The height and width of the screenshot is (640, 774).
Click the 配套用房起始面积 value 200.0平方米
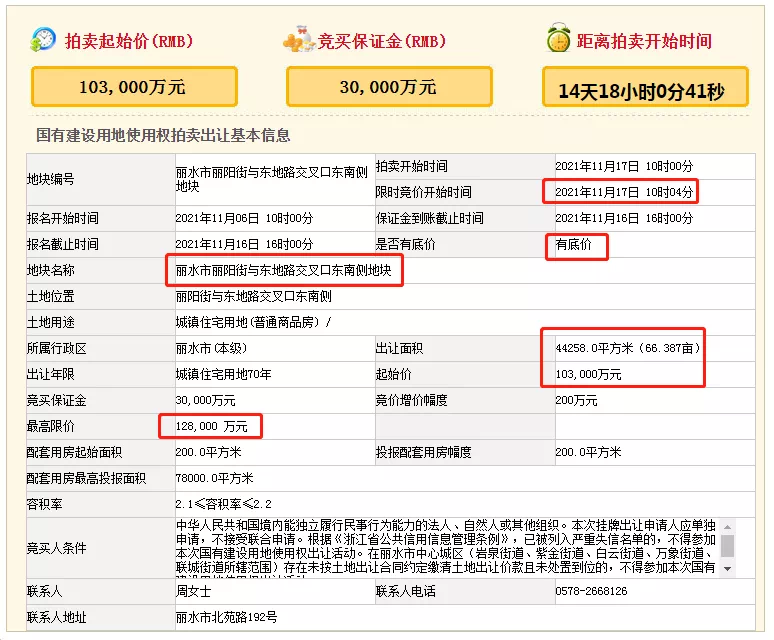pyautogui.click(x=208, y=452)
